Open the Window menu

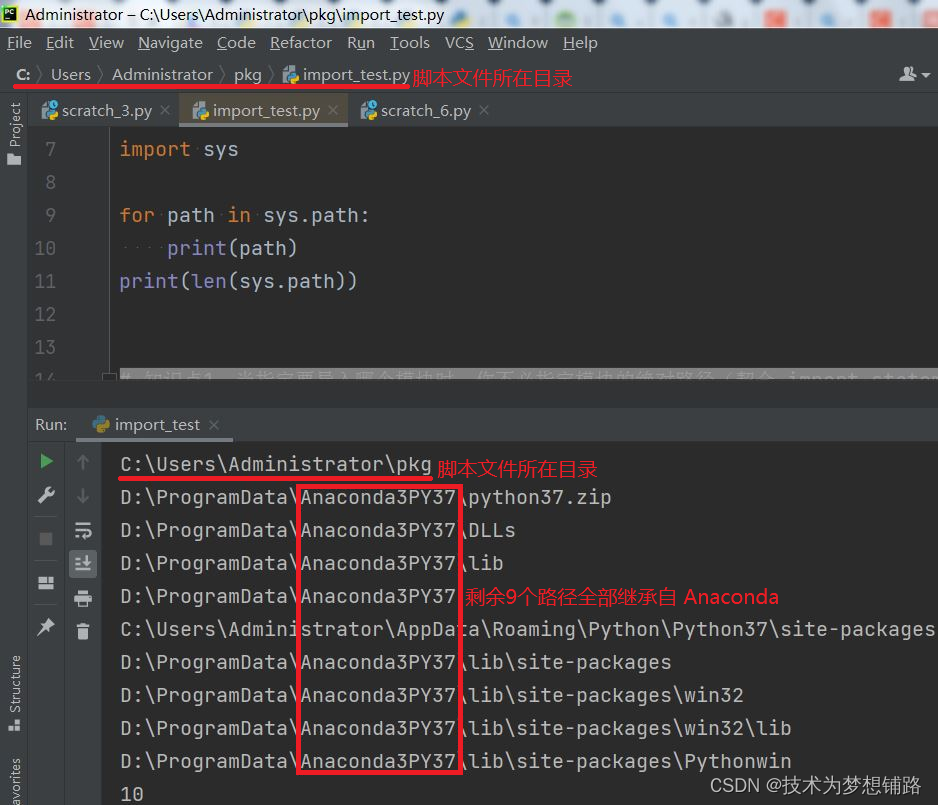(x=517, y=43)
